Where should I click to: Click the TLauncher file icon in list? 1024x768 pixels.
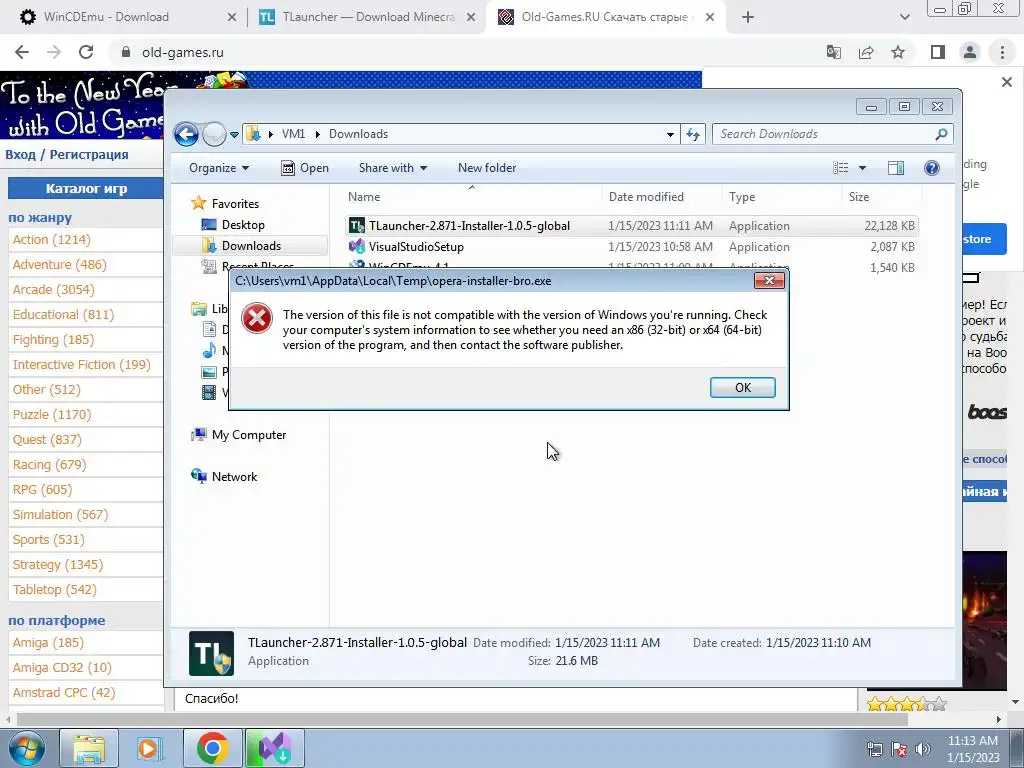(357, 226)
